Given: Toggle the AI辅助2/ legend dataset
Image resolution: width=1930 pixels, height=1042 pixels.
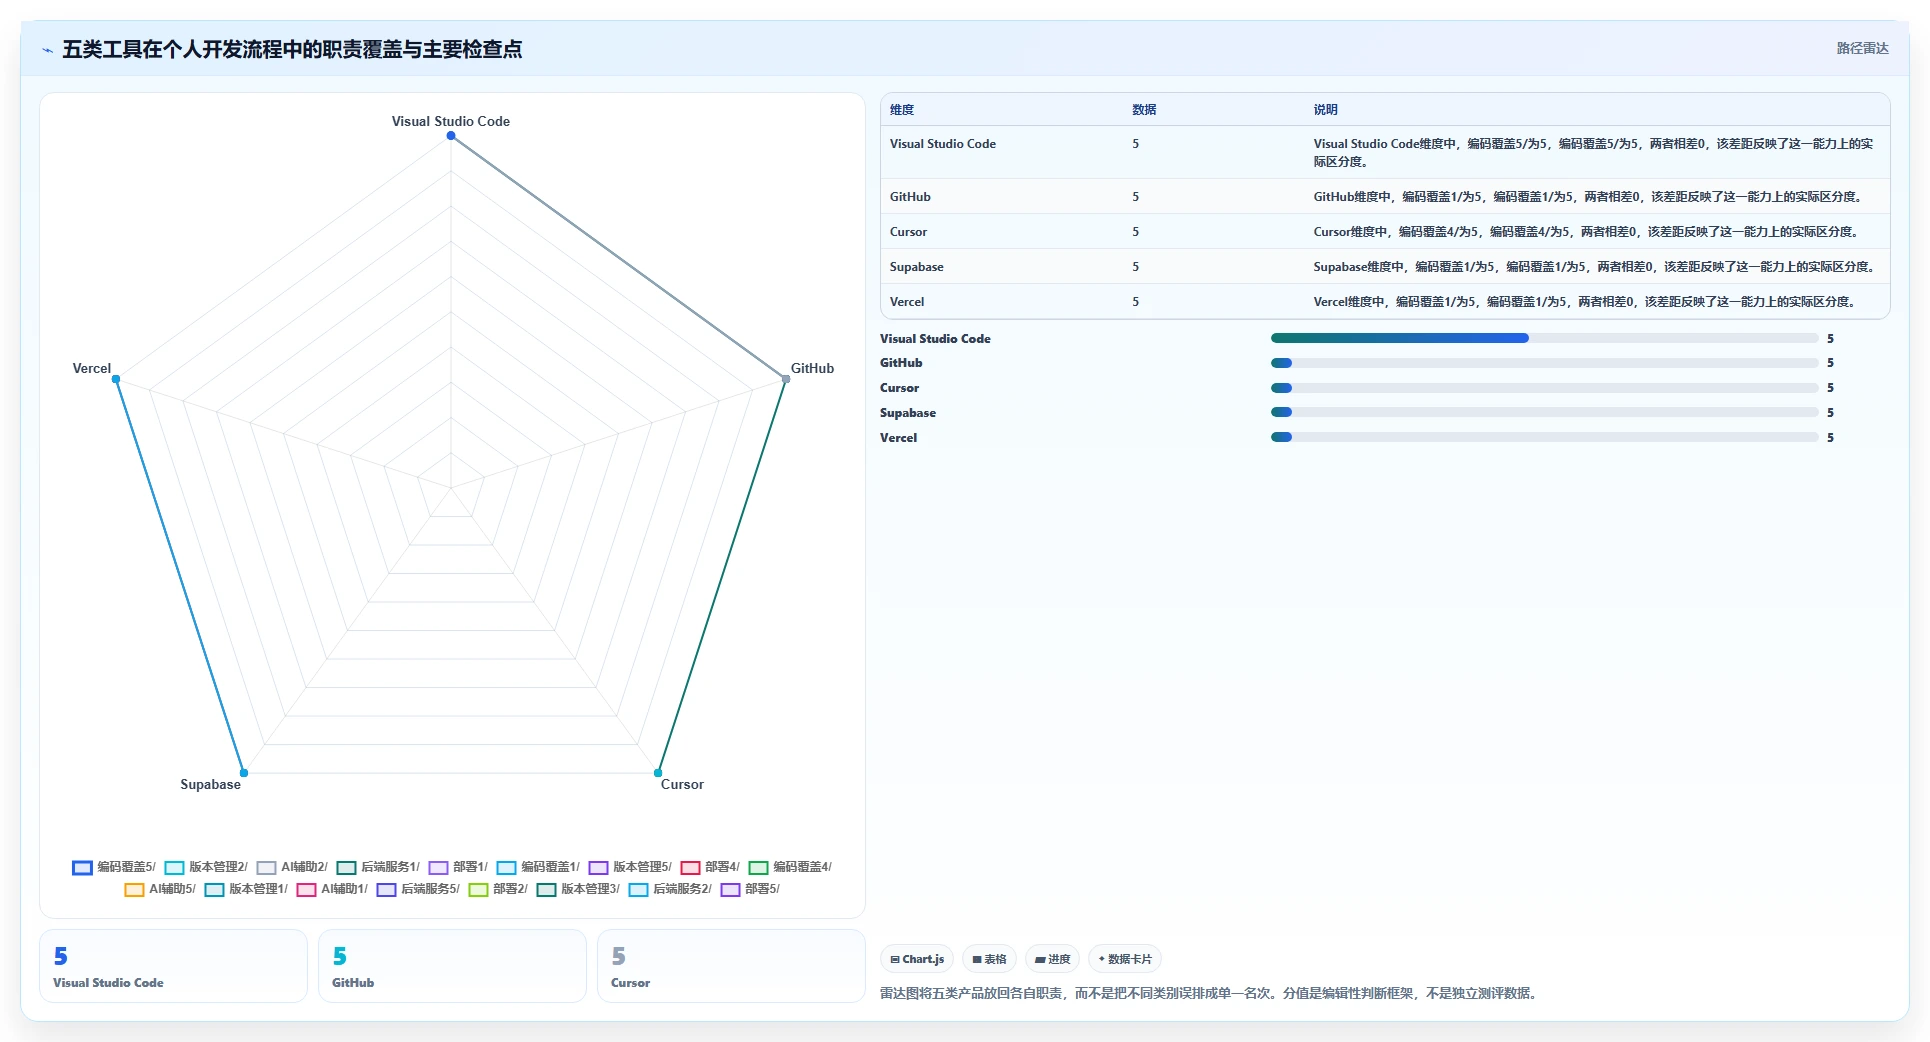Looking at the screenshot, I should [292, 867].
